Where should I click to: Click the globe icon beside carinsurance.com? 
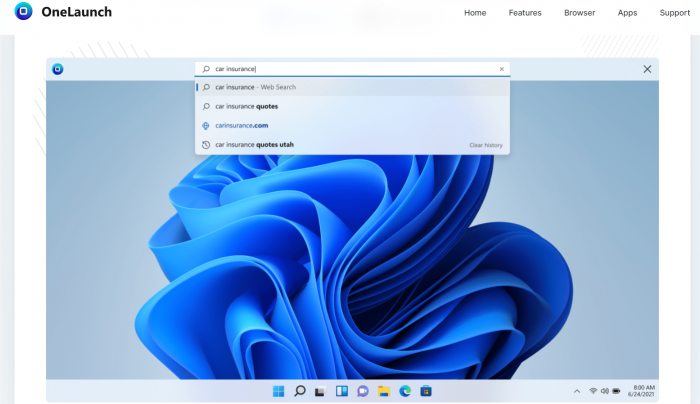click(206, 126)
